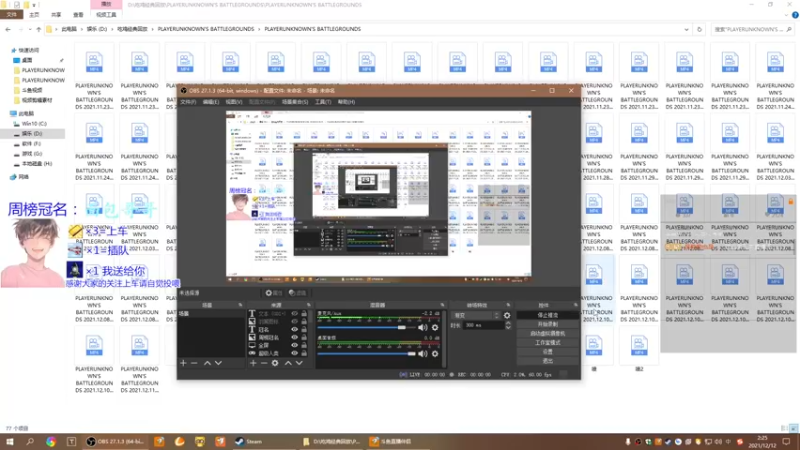Add a new scene with the plus icon

pyautogui.click(x=184, y=363)
